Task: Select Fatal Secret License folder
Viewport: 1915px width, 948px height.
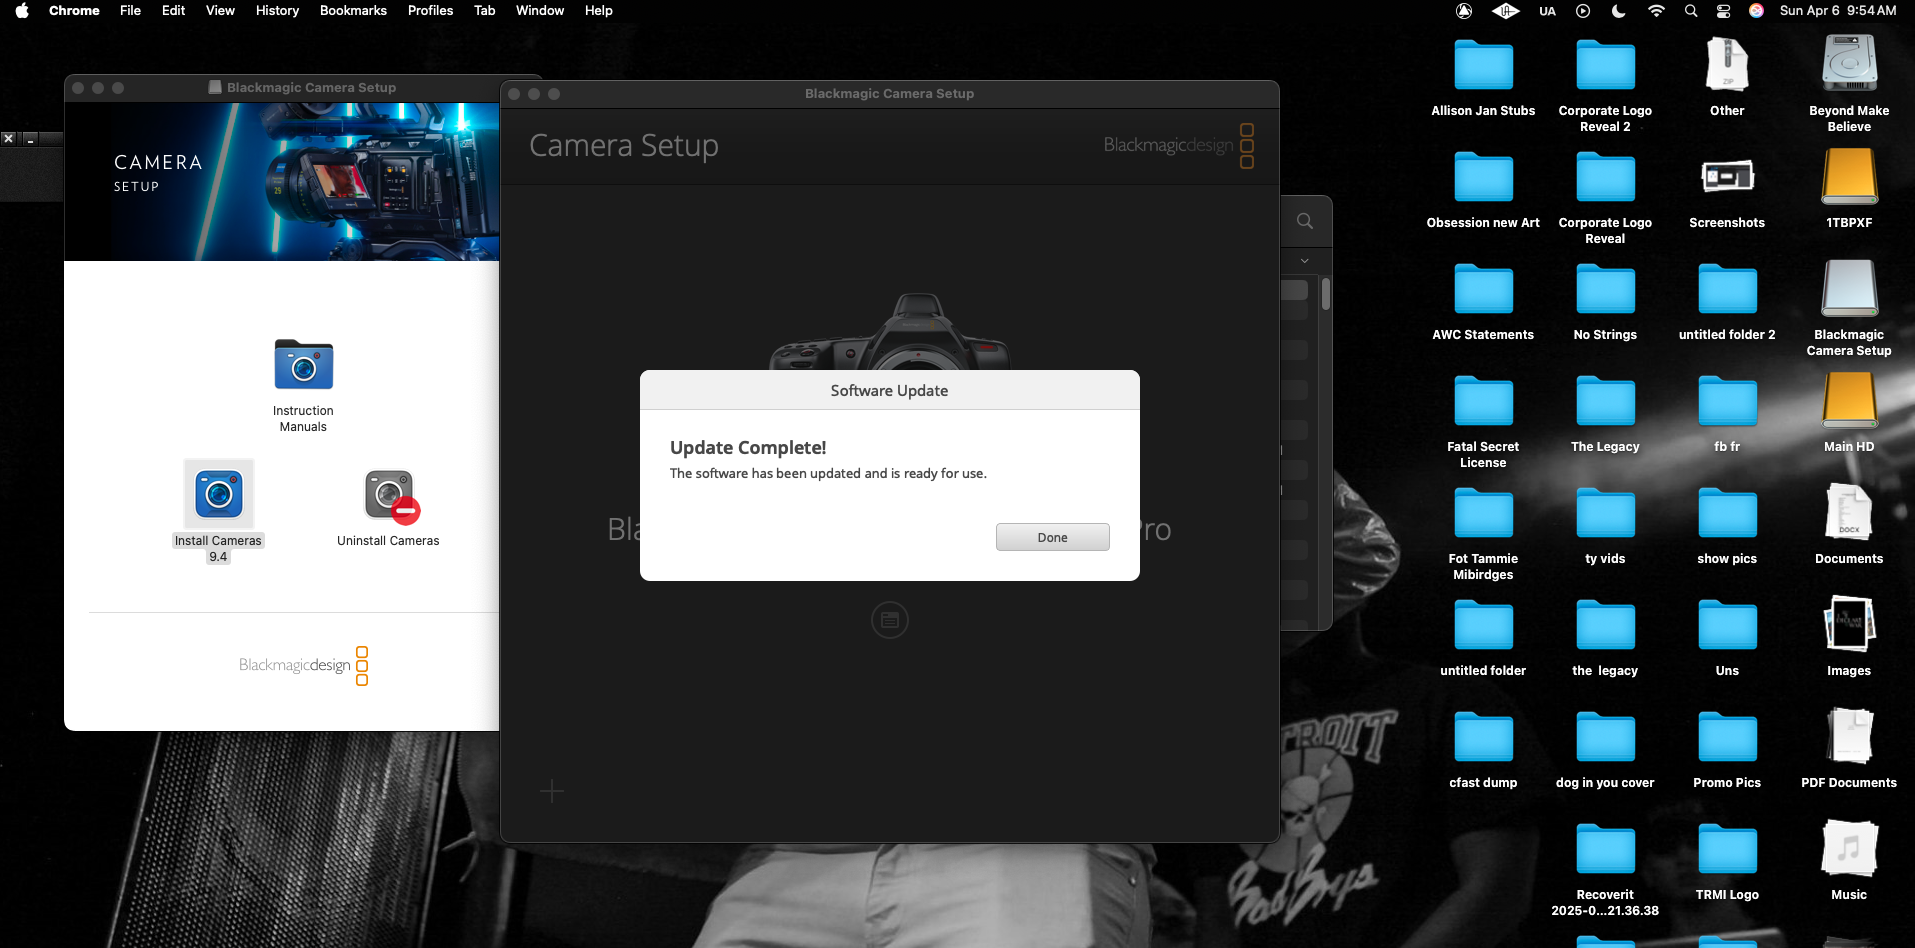Action: click(1483, 402)
